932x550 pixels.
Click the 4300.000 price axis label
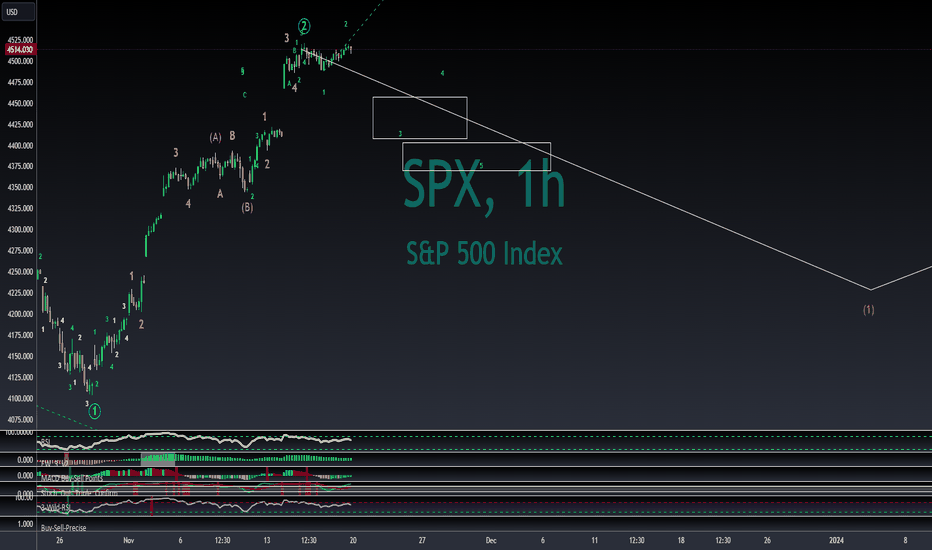click(x=20, y=230)
